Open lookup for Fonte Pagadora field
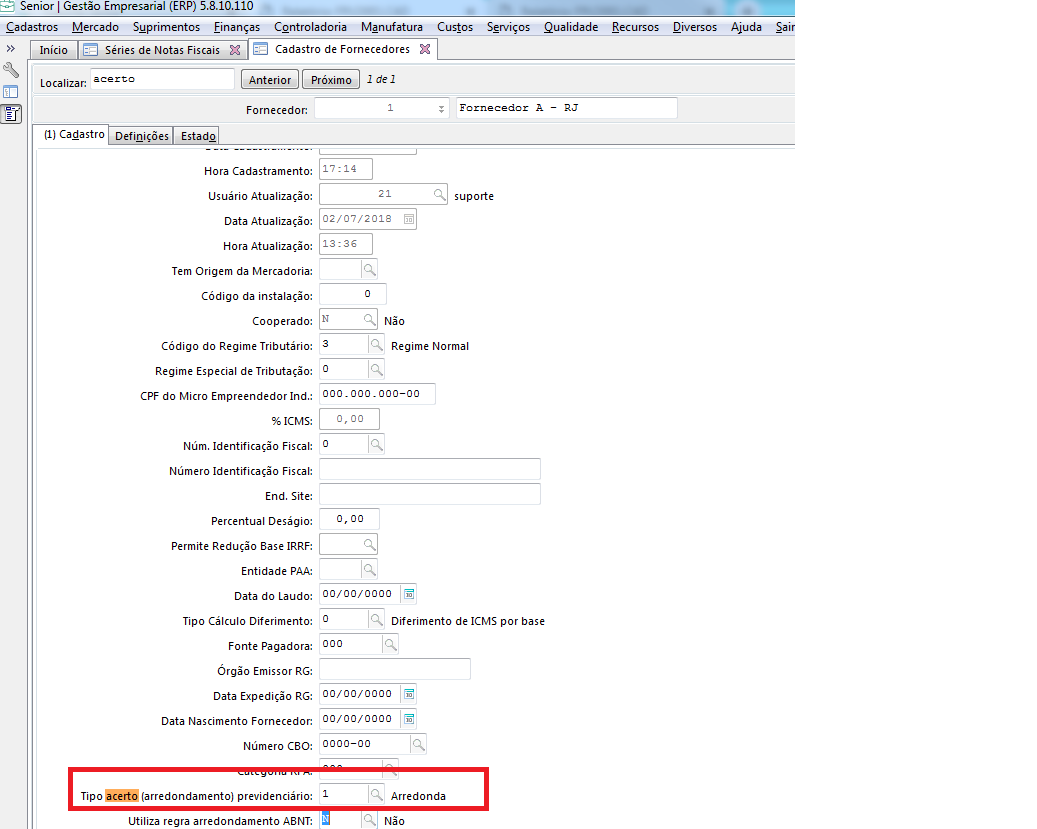Screen dimensions: 1037x829 (x=390, y=645)
